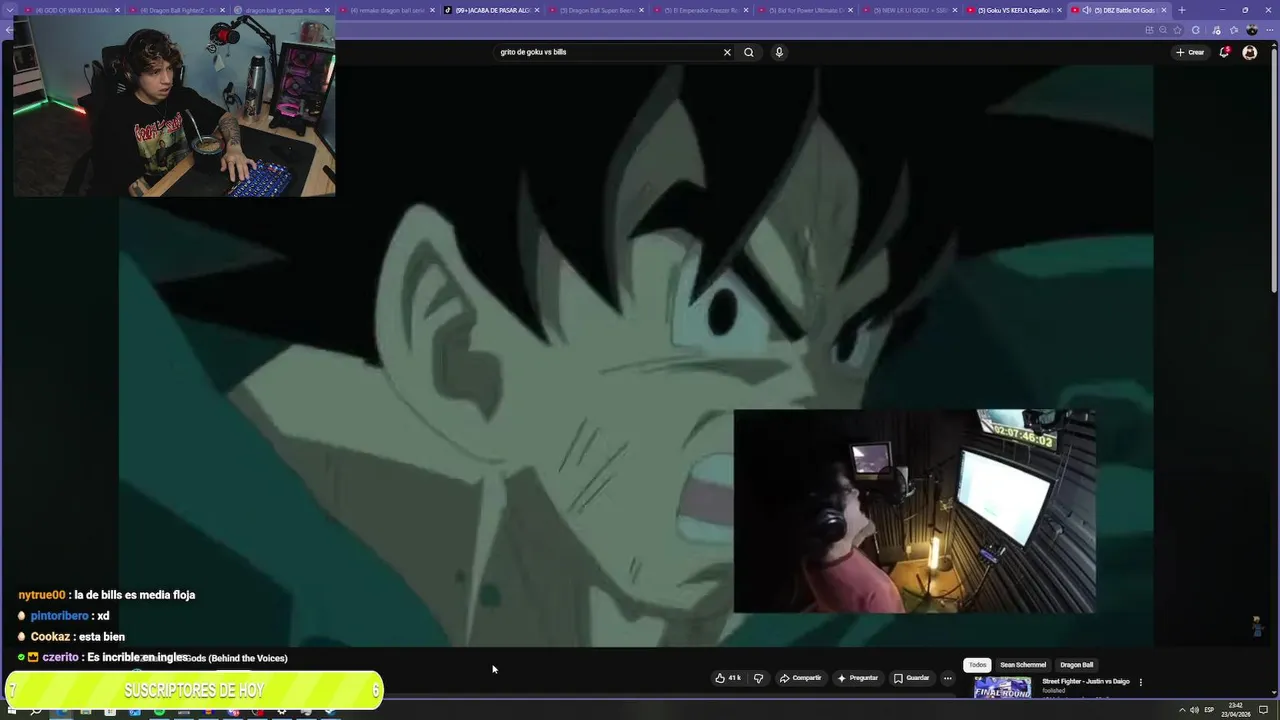Close the Dragon Ball FighterZ tab
The image size is (1280, 720).
point(222,10)
